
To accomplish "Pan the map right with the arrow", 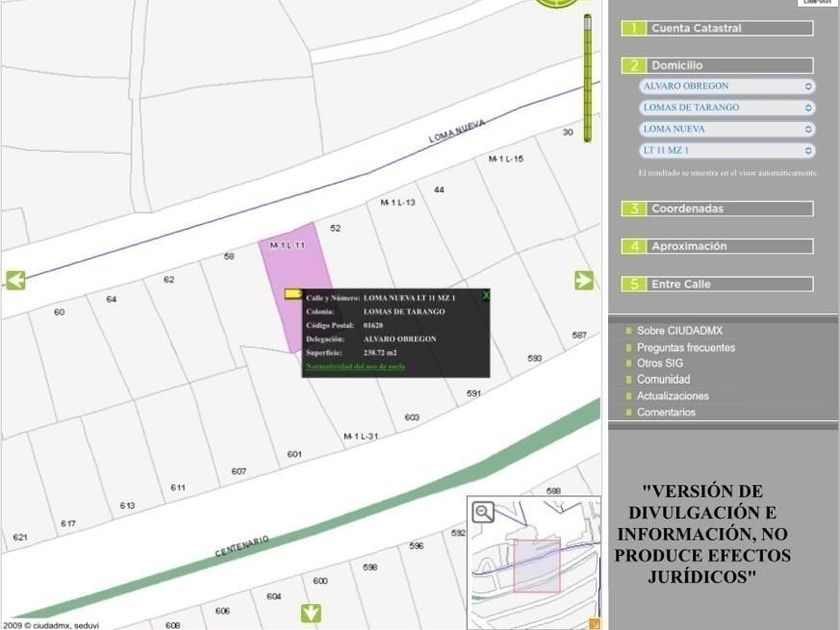I will [585, 280].
